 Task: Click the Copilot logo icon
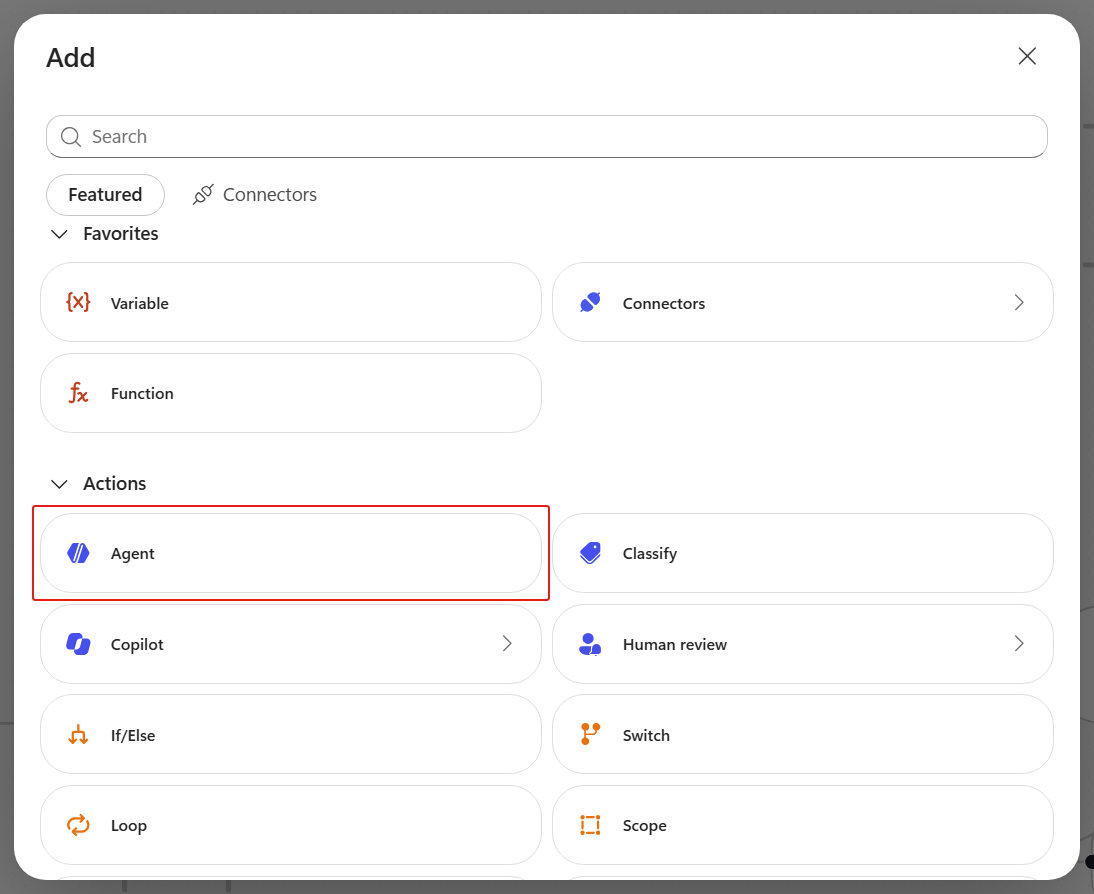[78, 643]
